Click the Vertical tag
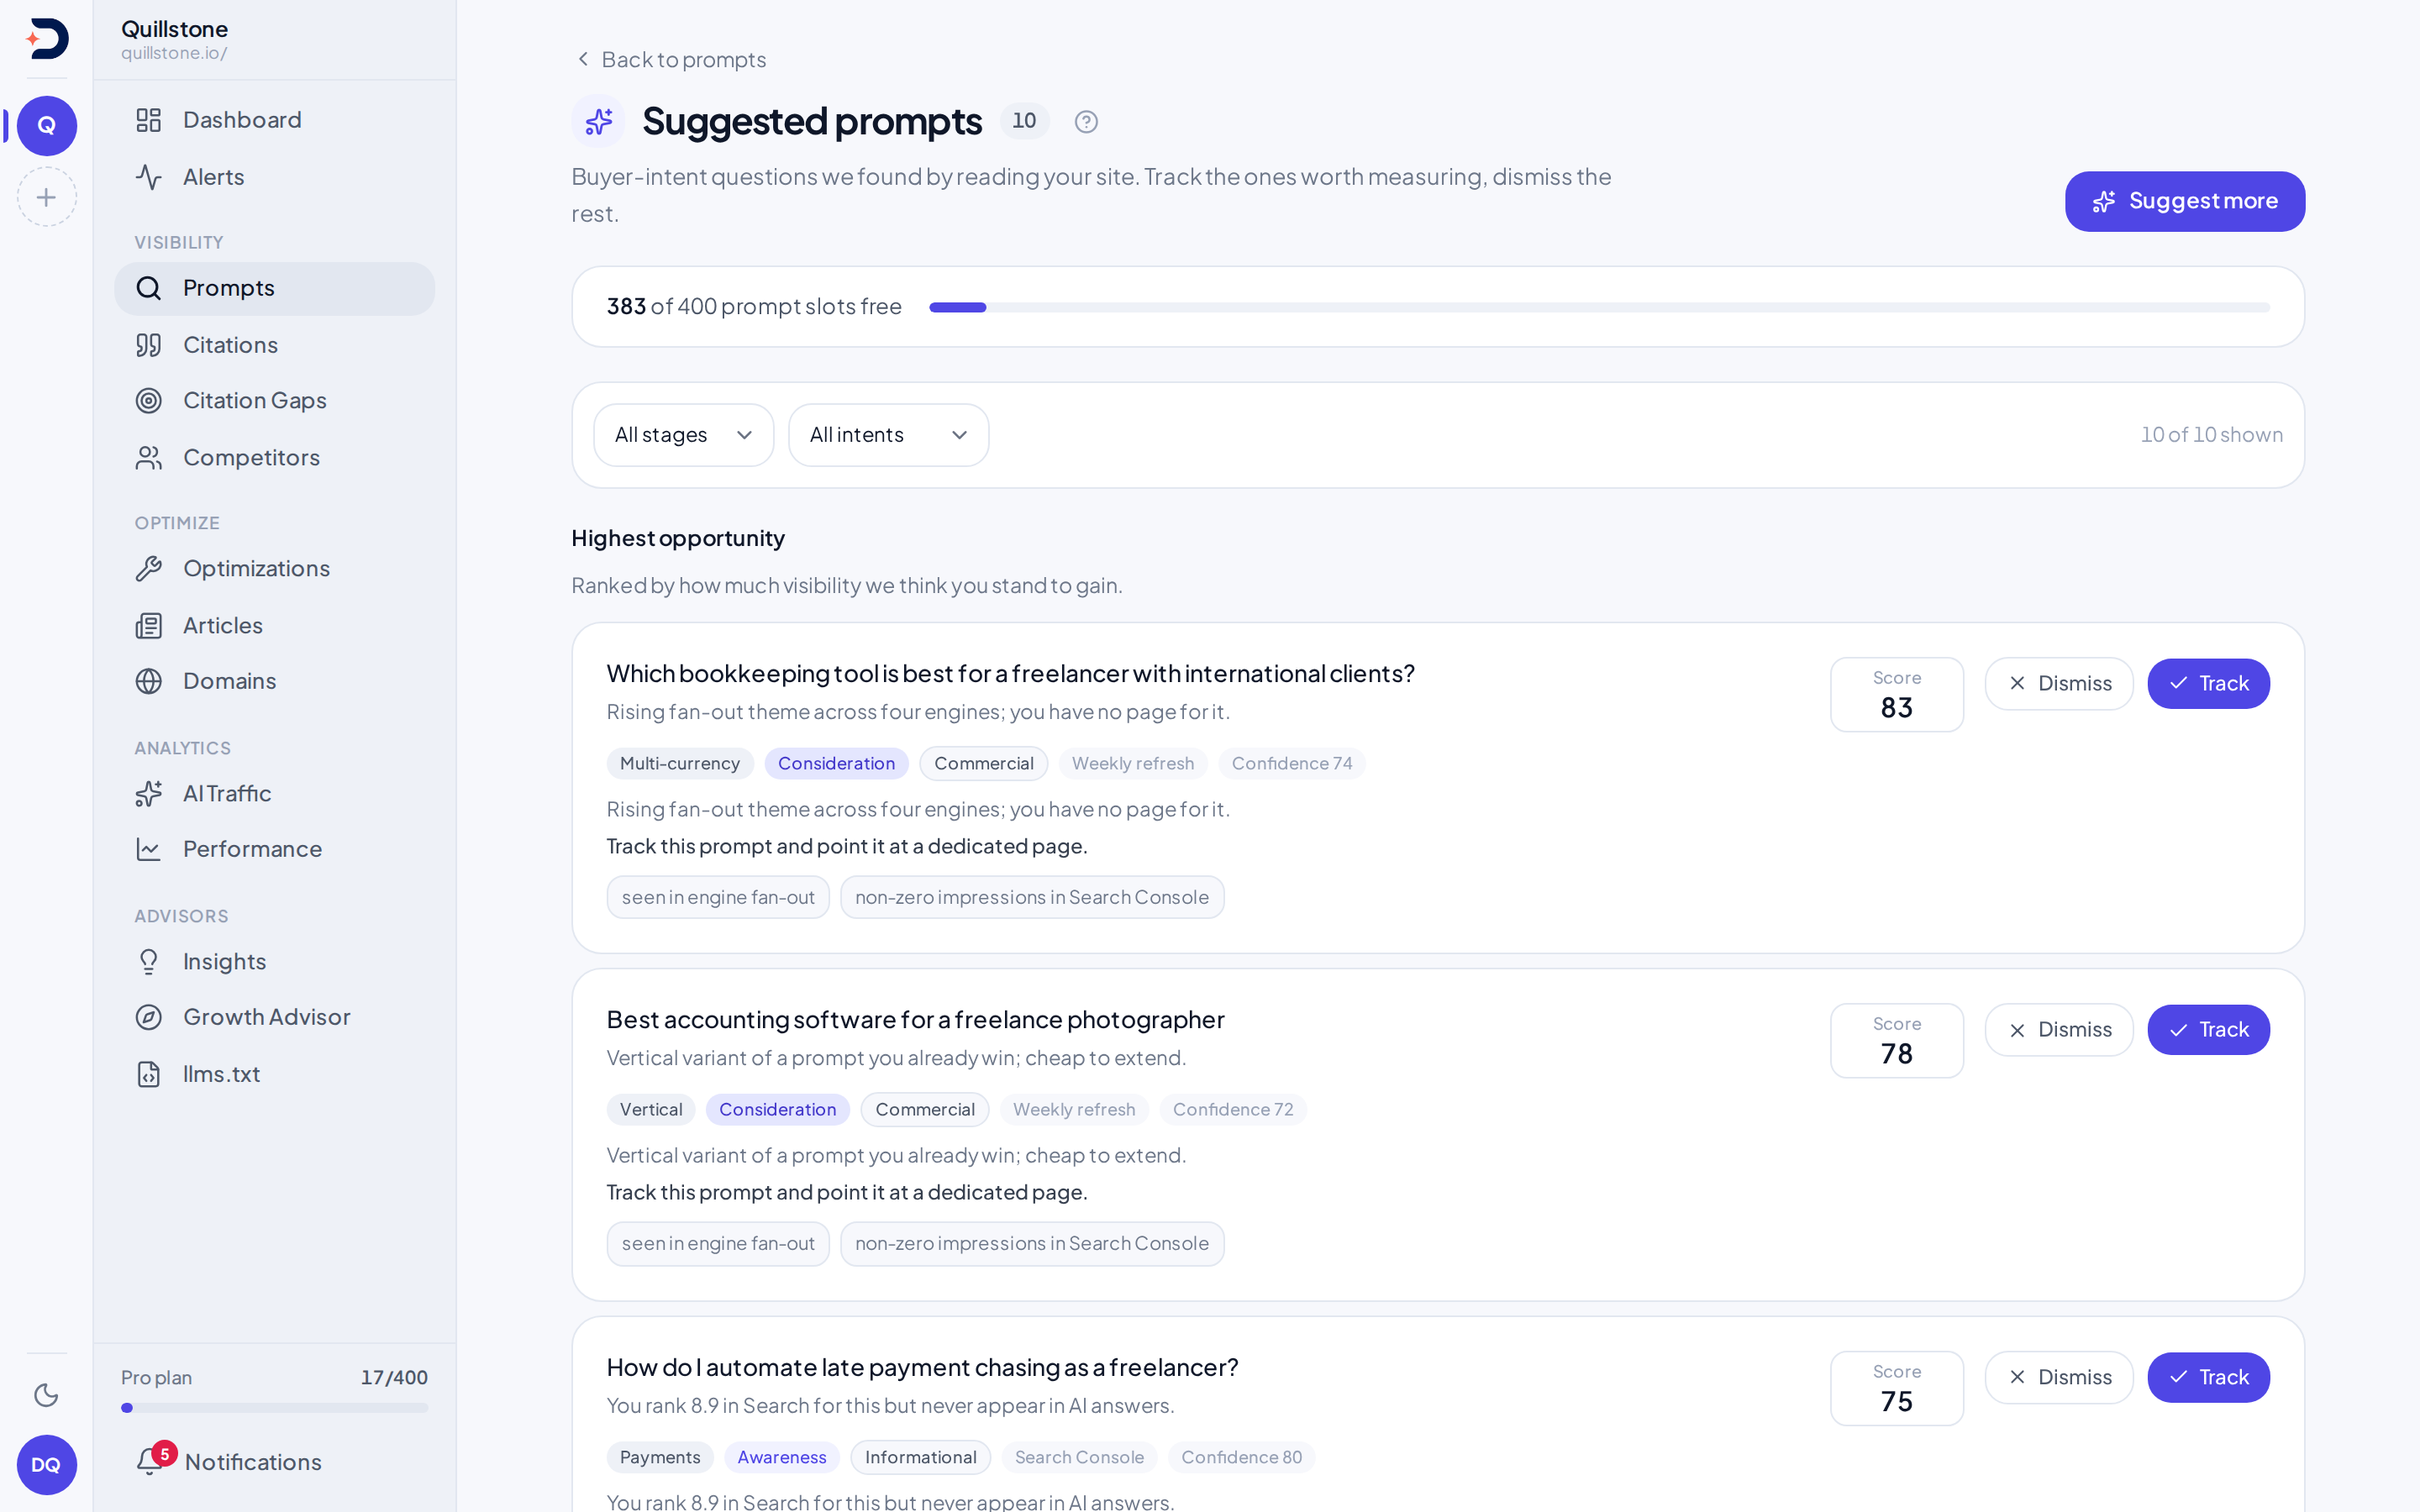The width and height of the screenshot is (2420, 1512). [x=651, y=1110]
